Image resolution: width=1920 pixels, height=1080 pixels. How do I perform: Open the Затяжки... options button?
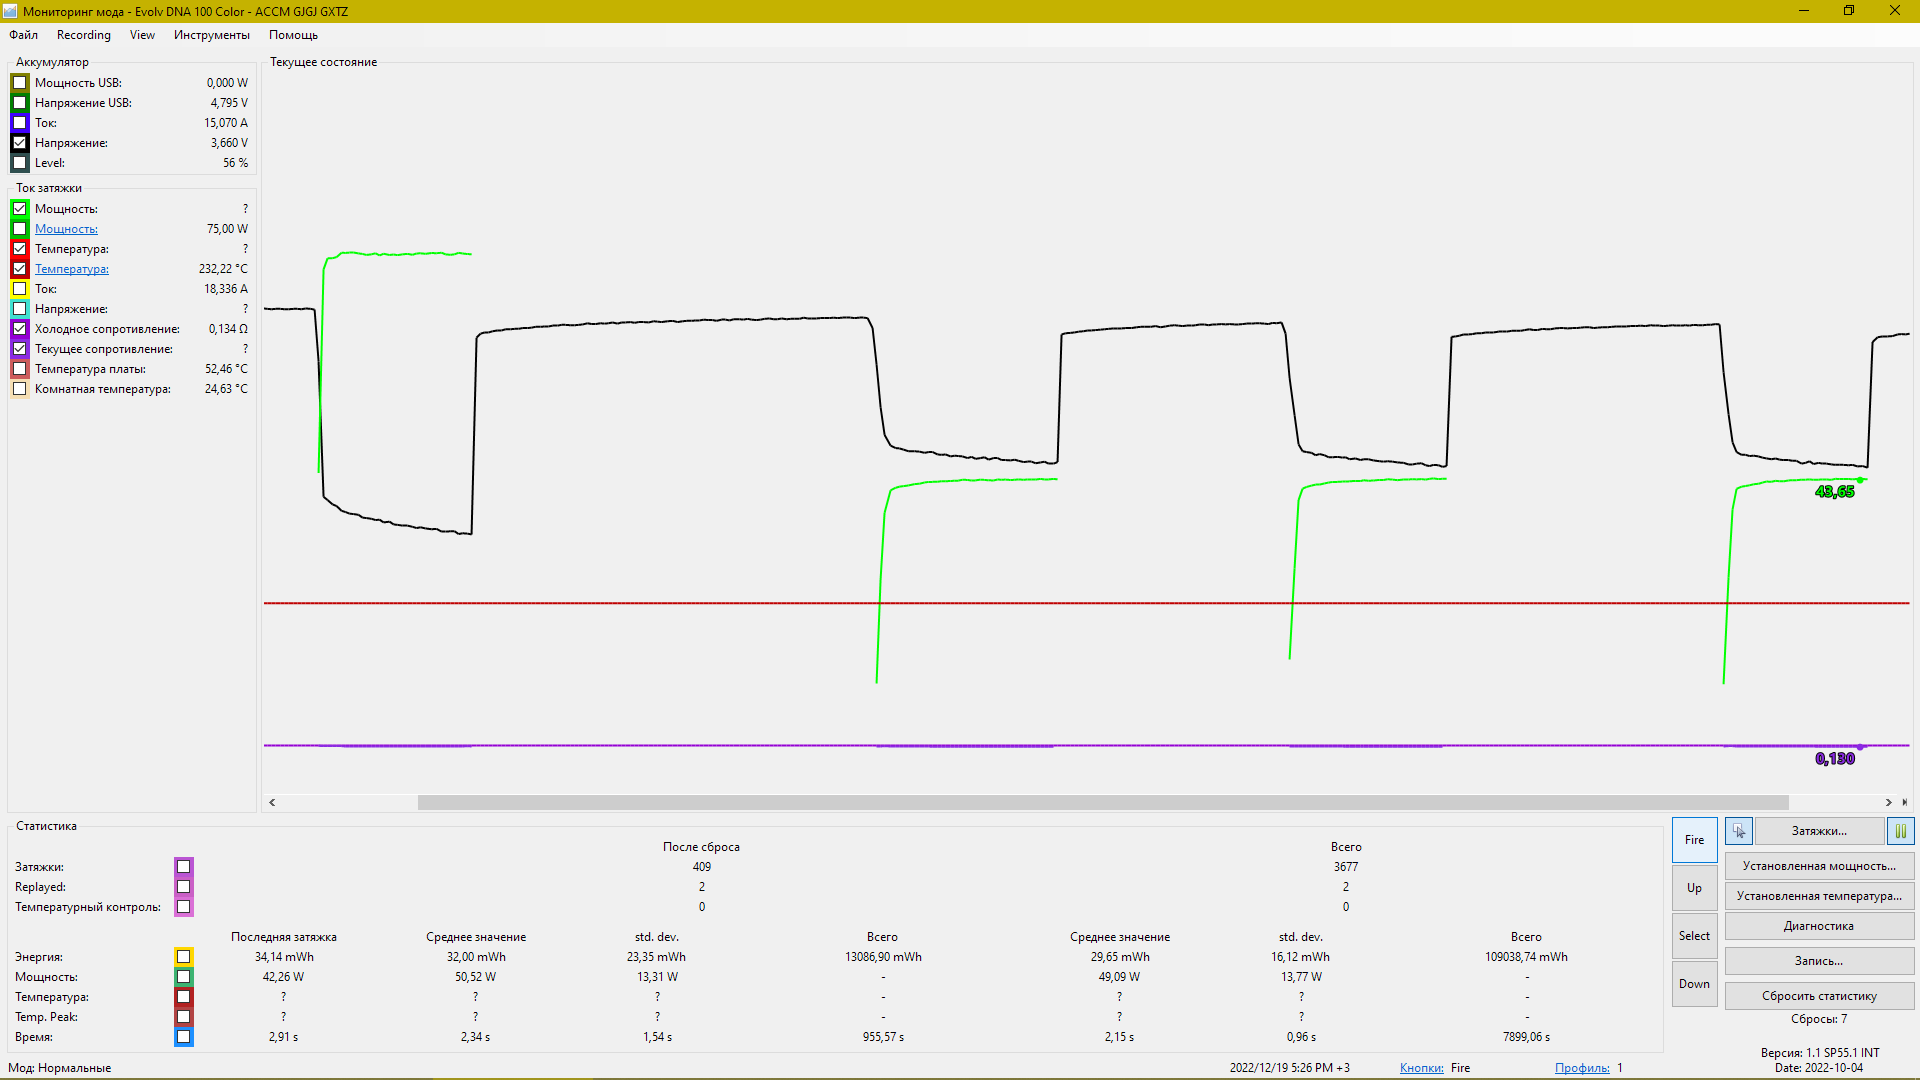1818,831
